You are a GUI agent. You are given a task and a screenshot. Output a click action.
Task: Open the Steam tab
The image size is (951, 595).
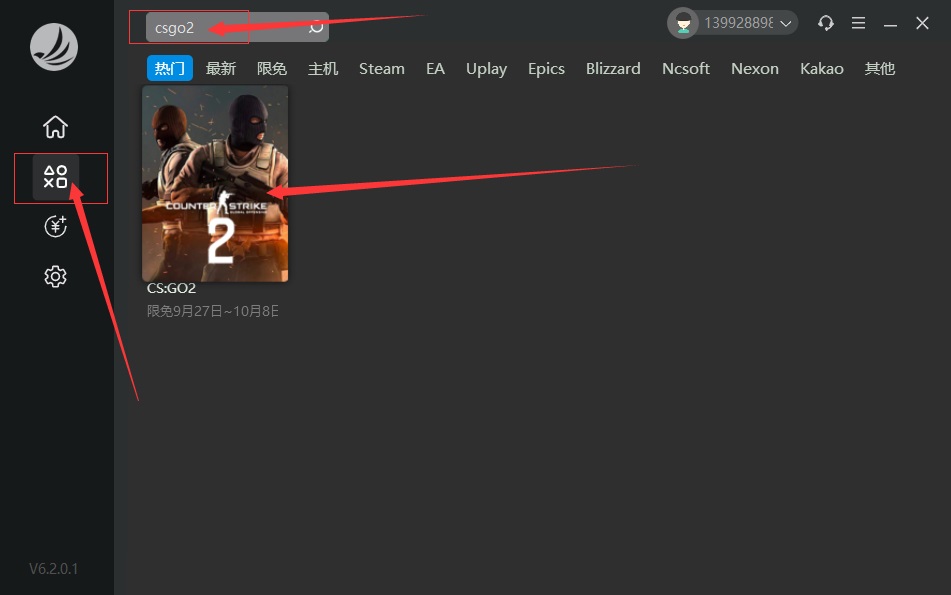[381, 69]
